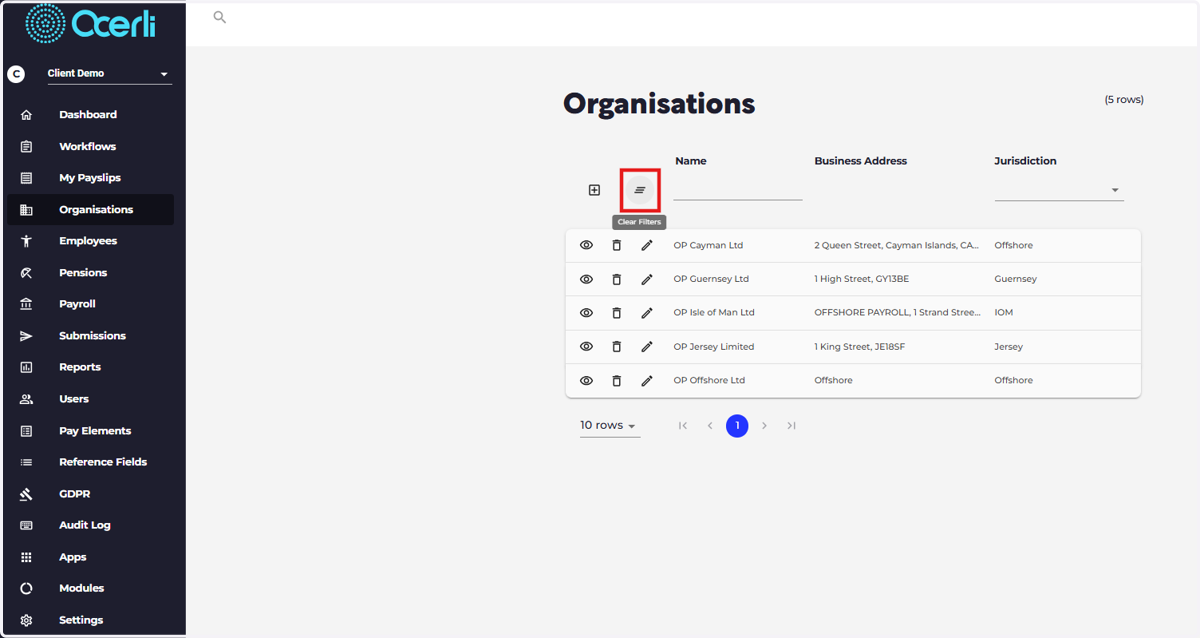This screenshot has height=638, width=1200.
Task: Open My Payslips page
Action: point(89,178)
